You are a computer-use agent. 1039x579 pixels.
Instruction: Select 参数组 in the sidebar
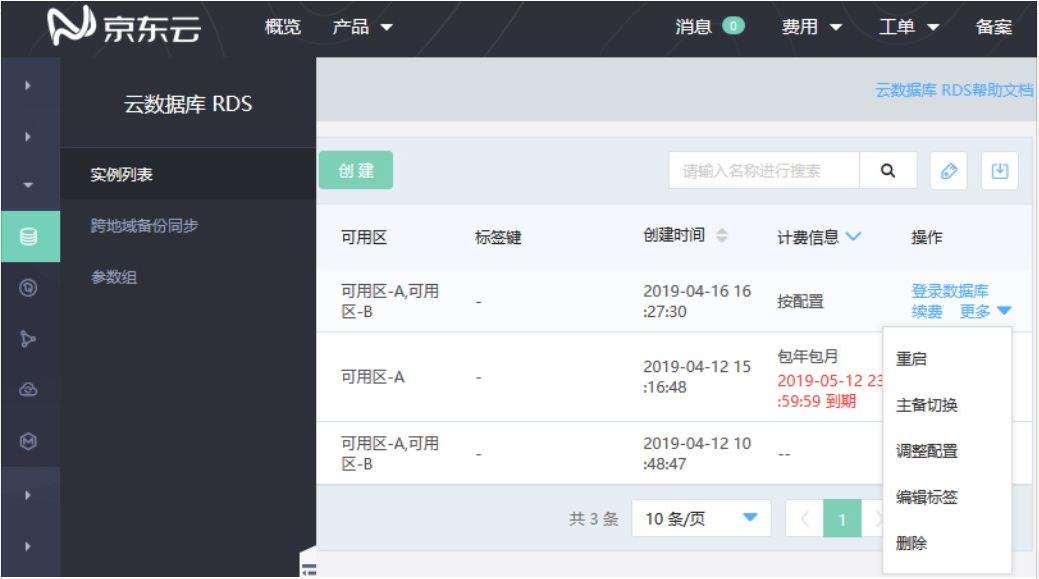[113, 277]
